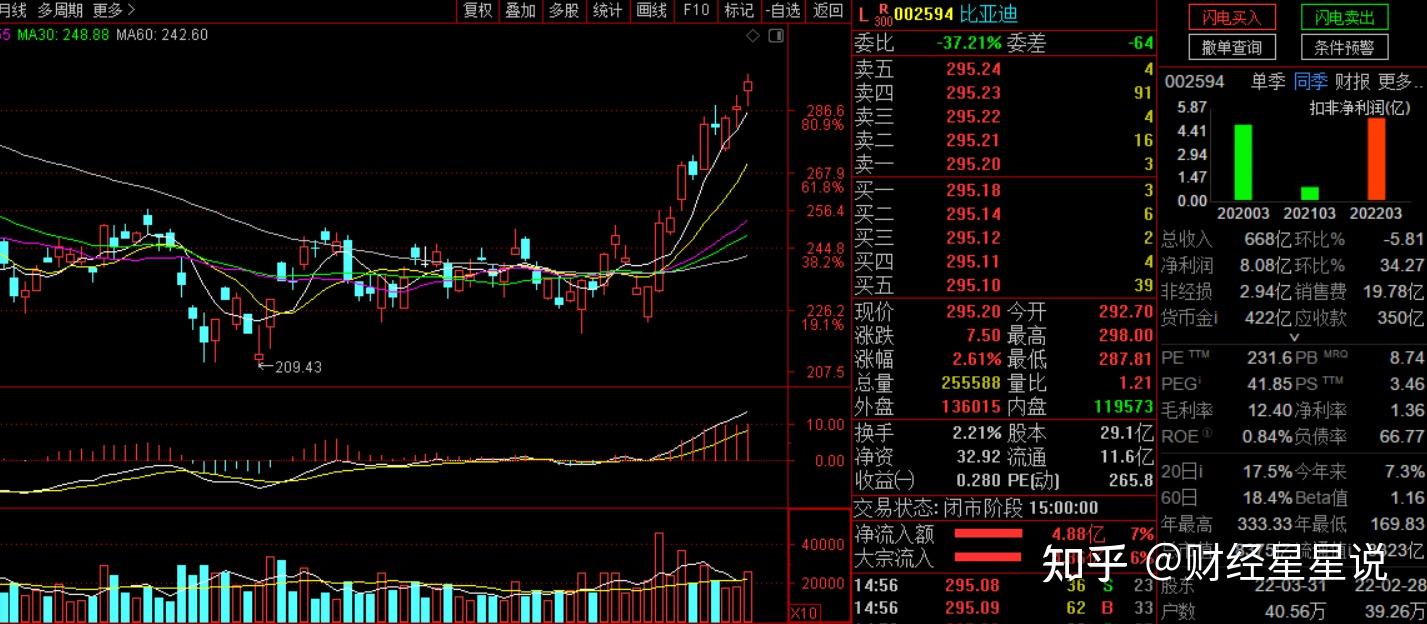The height and width of the screenshot is (624, 1427).
Task: Select the 画线 (draw line) tool
Action: [650, 11]
